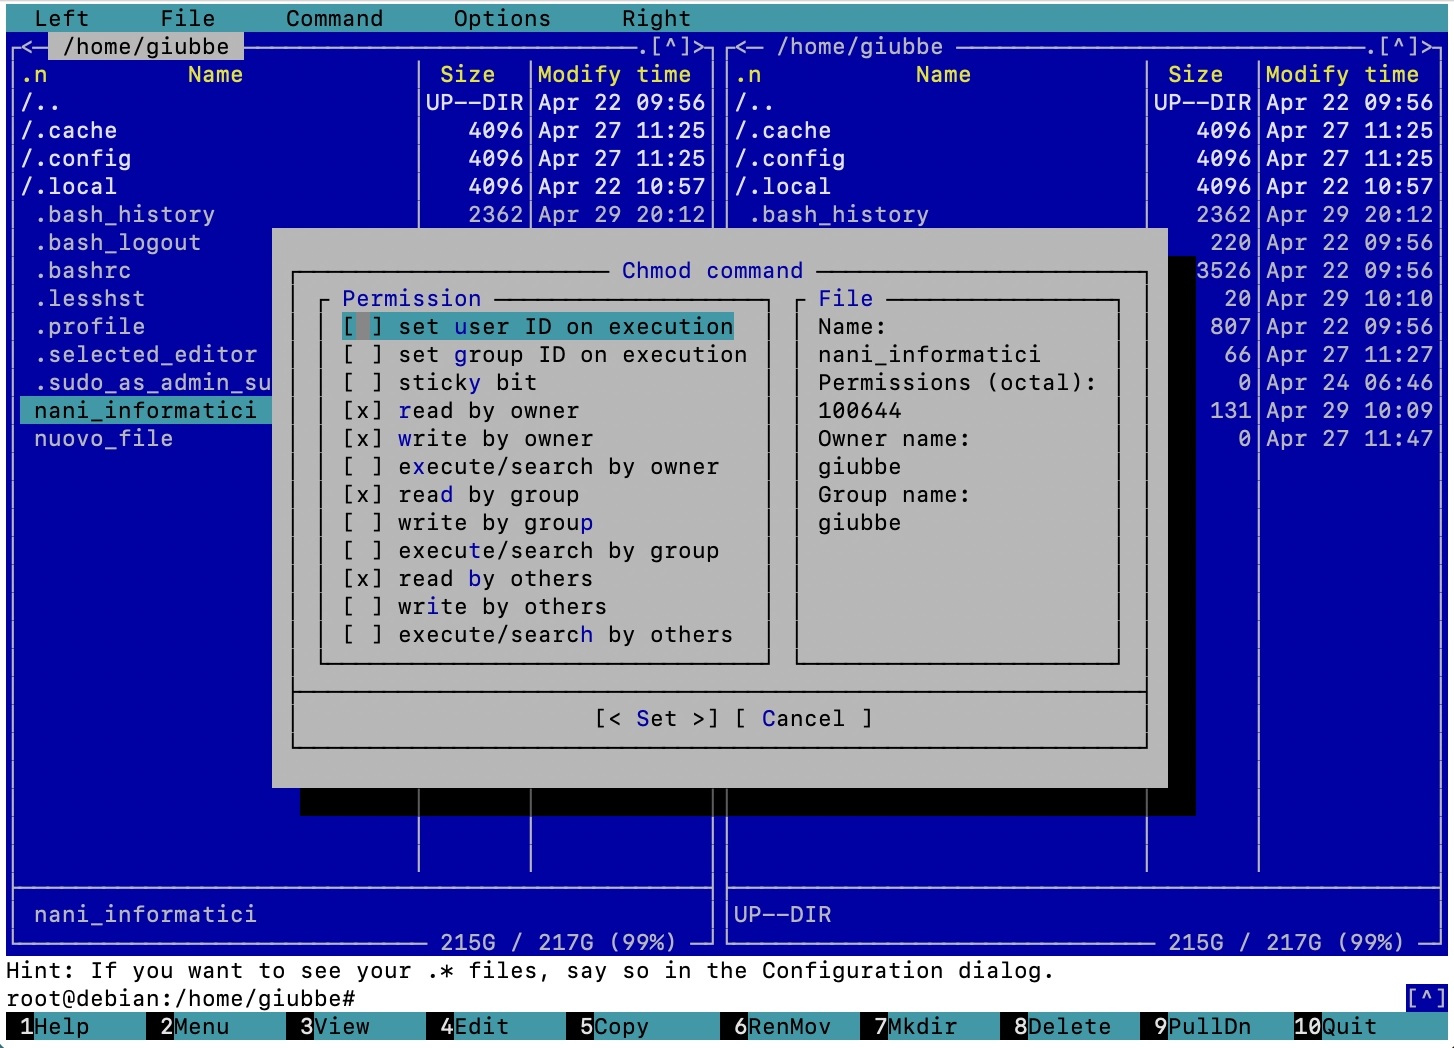Image resolution: width=1454 pixels, height=1048 pixels.
Task: Open the File menu
Action: click(x=186, y=17)
